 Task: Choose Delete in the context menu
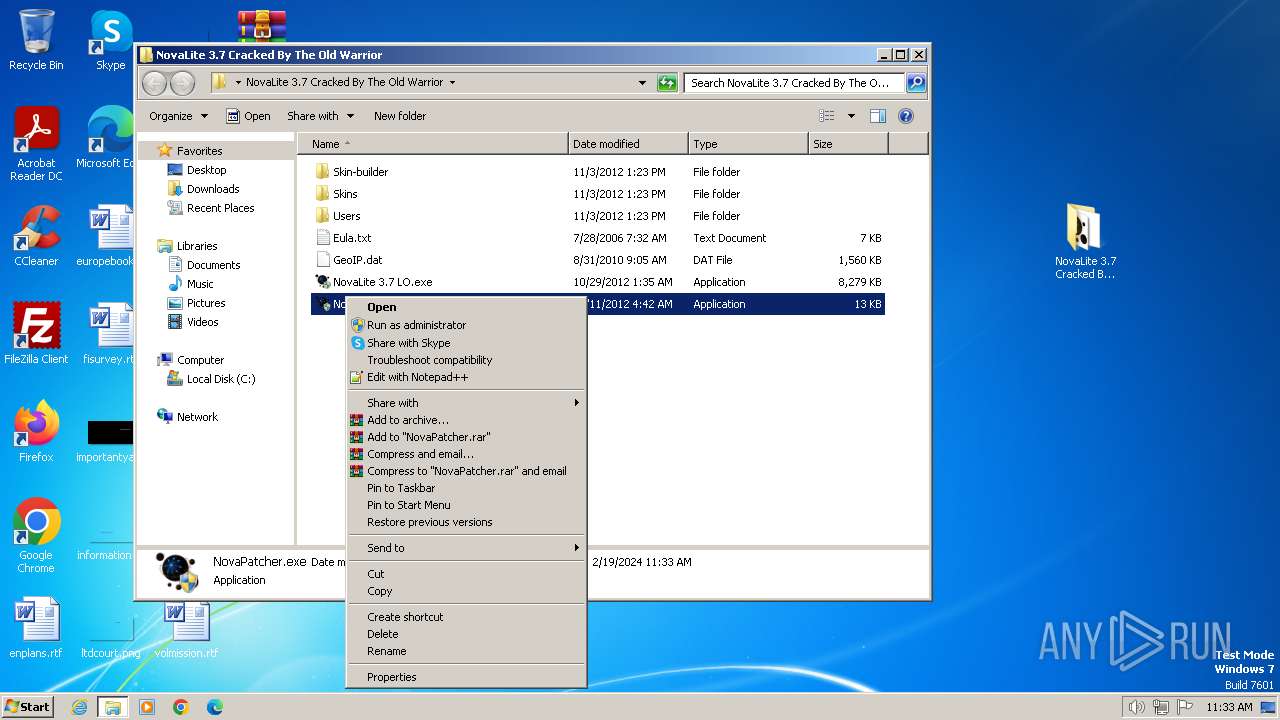click(x=465, y=634)
